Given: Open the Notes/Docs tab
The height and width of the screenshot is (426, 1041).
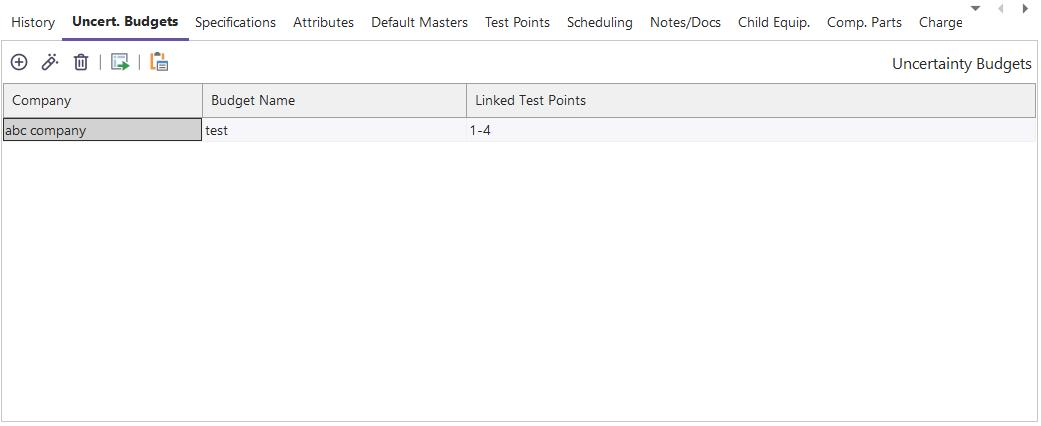Looking at the screenshot, I should (685, 22).
